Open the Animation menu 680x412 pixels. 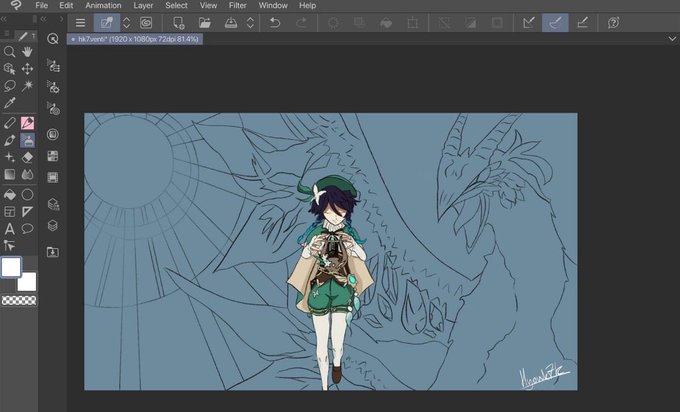103,6
